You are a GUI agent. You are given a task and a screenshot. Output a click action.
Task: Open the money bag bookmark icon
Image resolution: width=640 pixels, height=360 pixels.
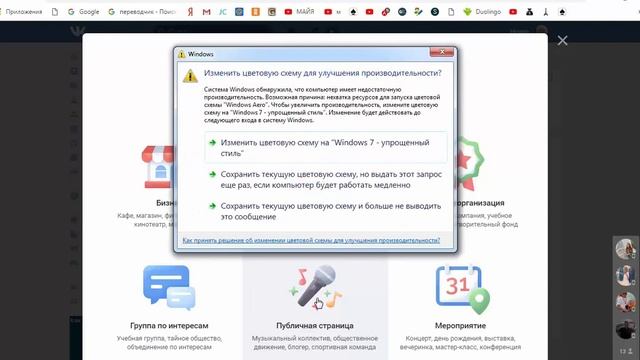(x=529, y=12)
